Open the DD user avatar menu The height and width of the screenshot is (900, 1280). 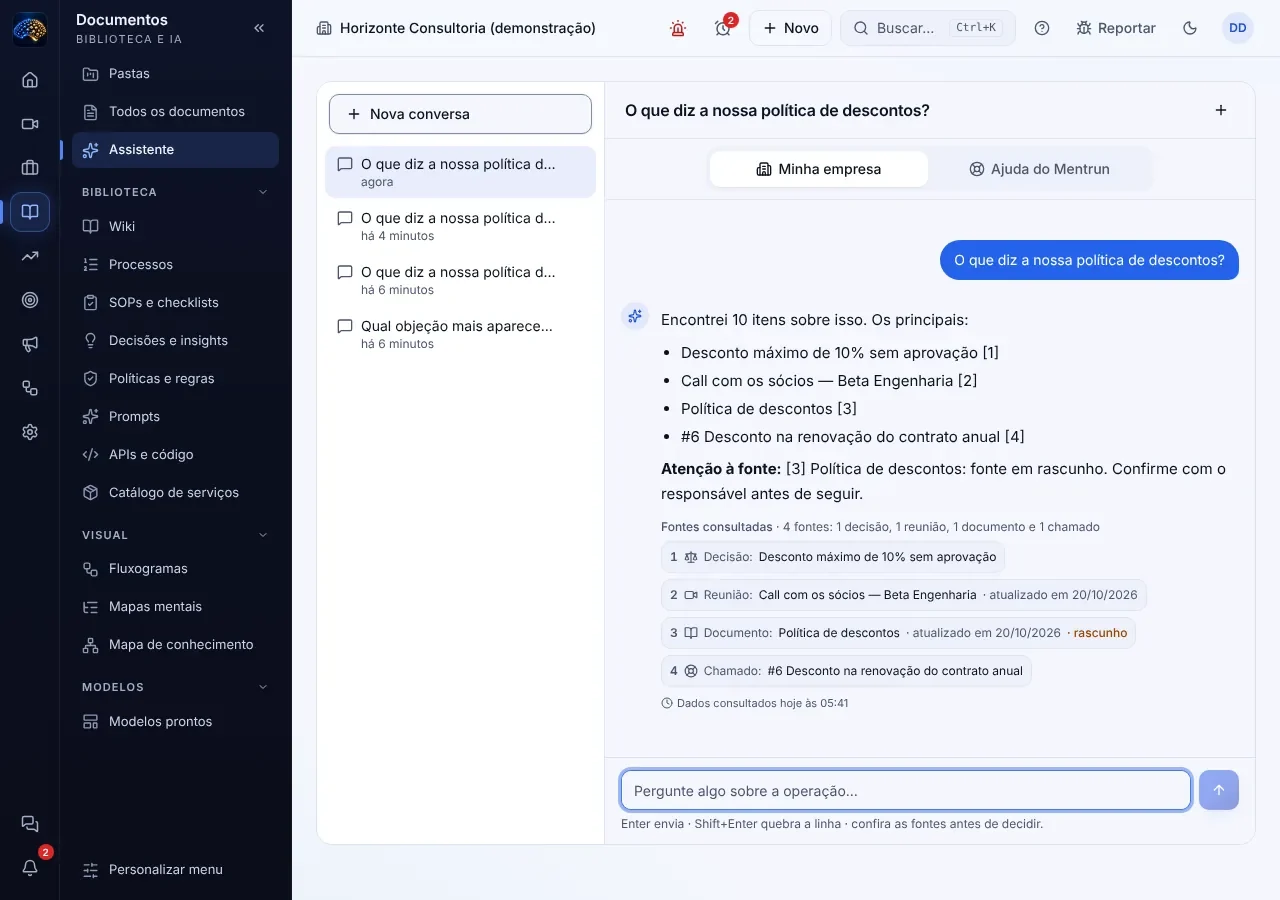(1238, 28)
